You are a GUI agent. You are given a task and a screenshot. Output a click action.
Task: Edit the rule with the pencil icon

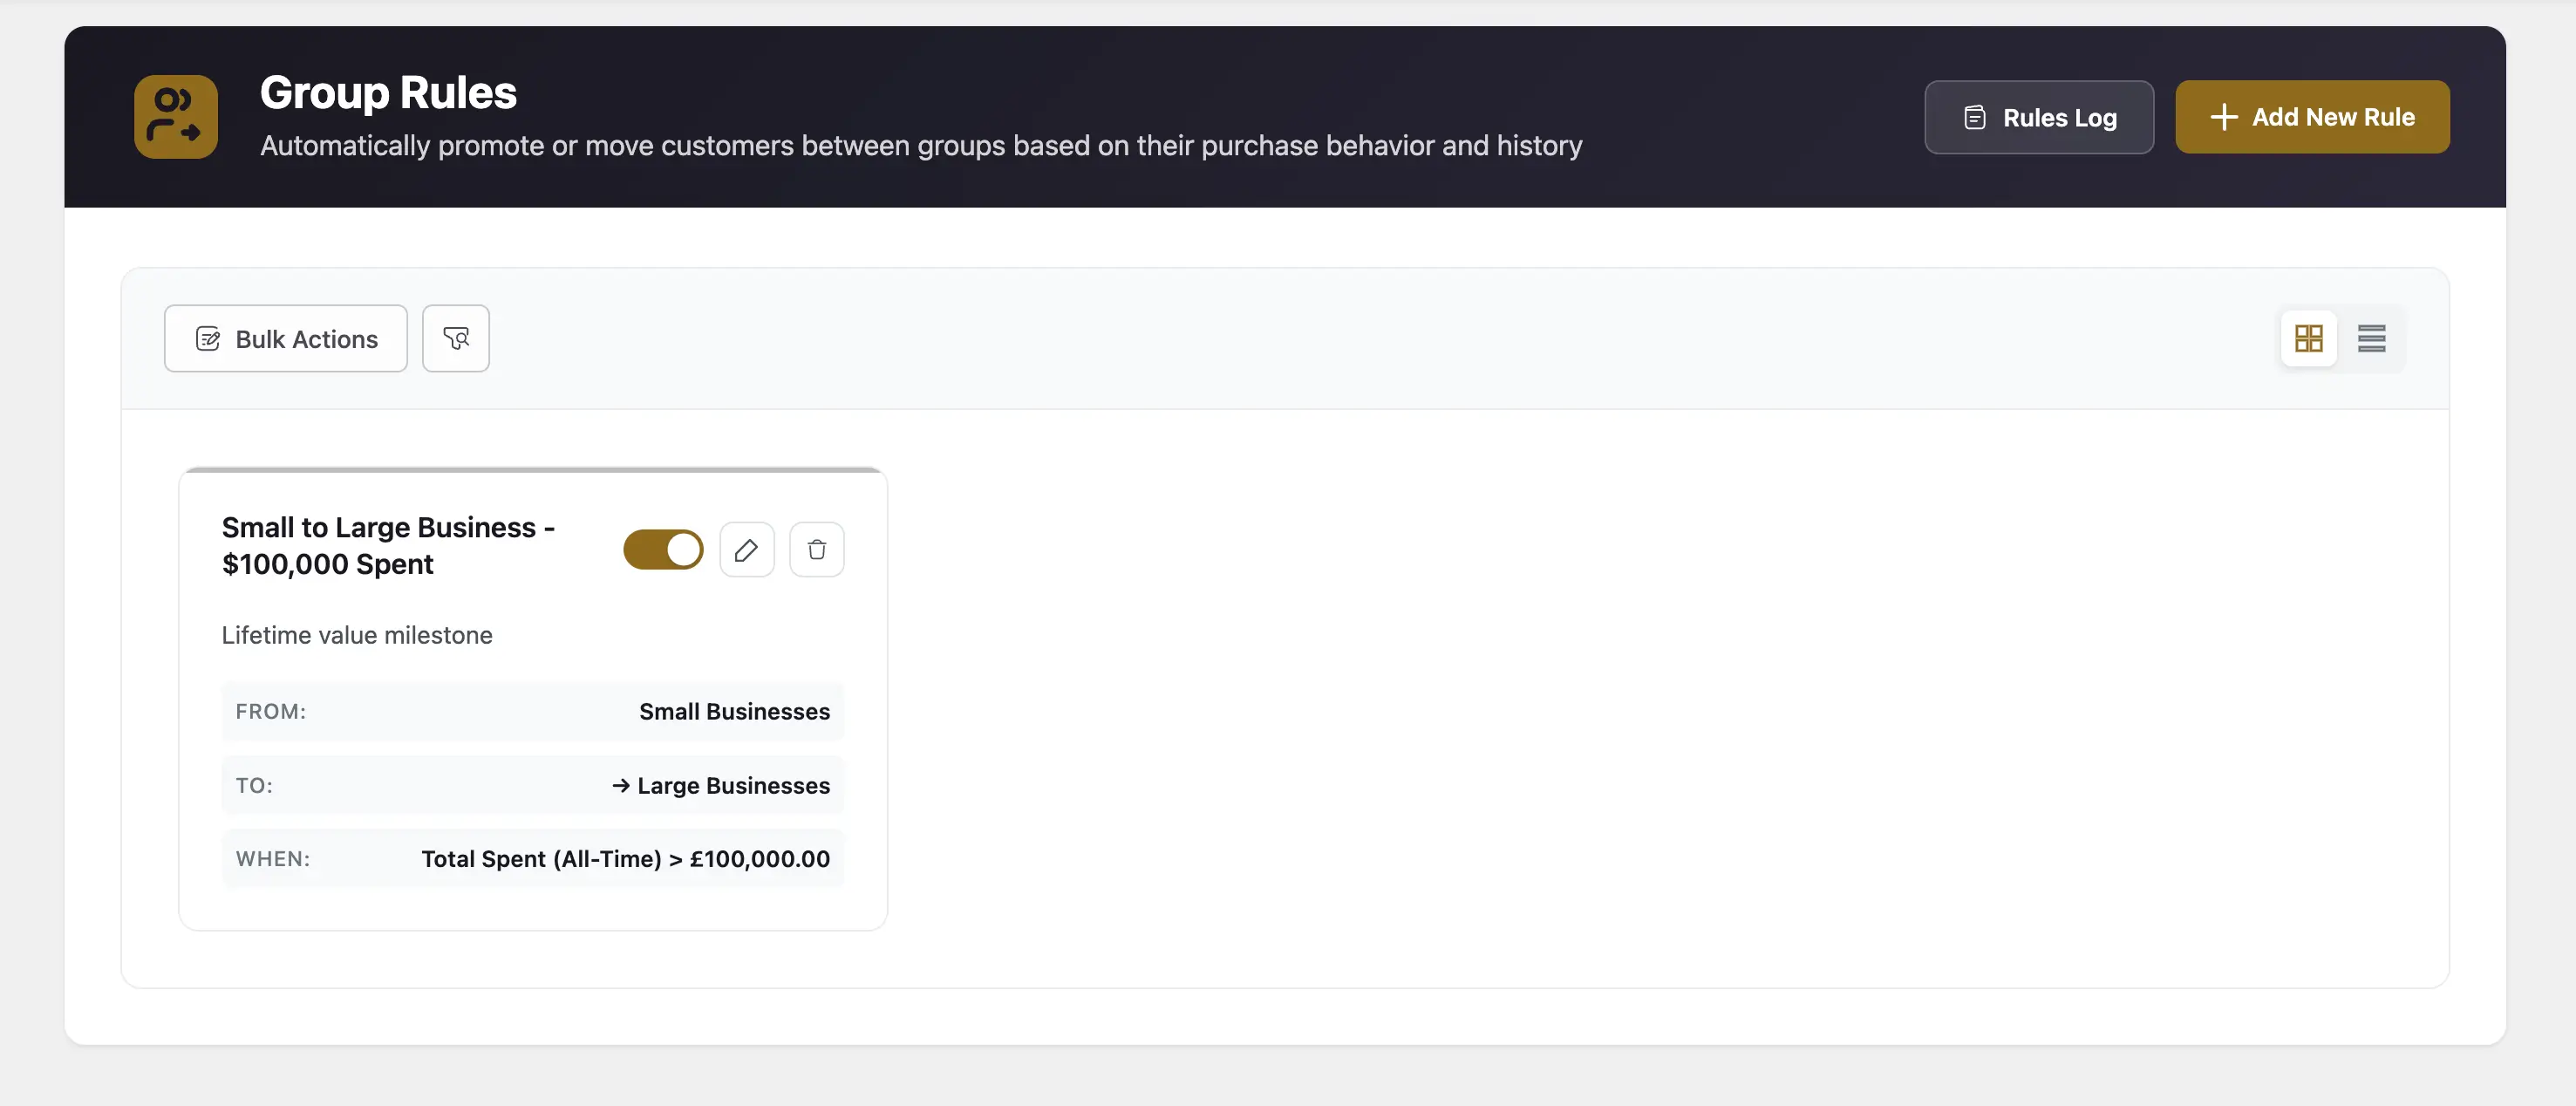point(746,549)
